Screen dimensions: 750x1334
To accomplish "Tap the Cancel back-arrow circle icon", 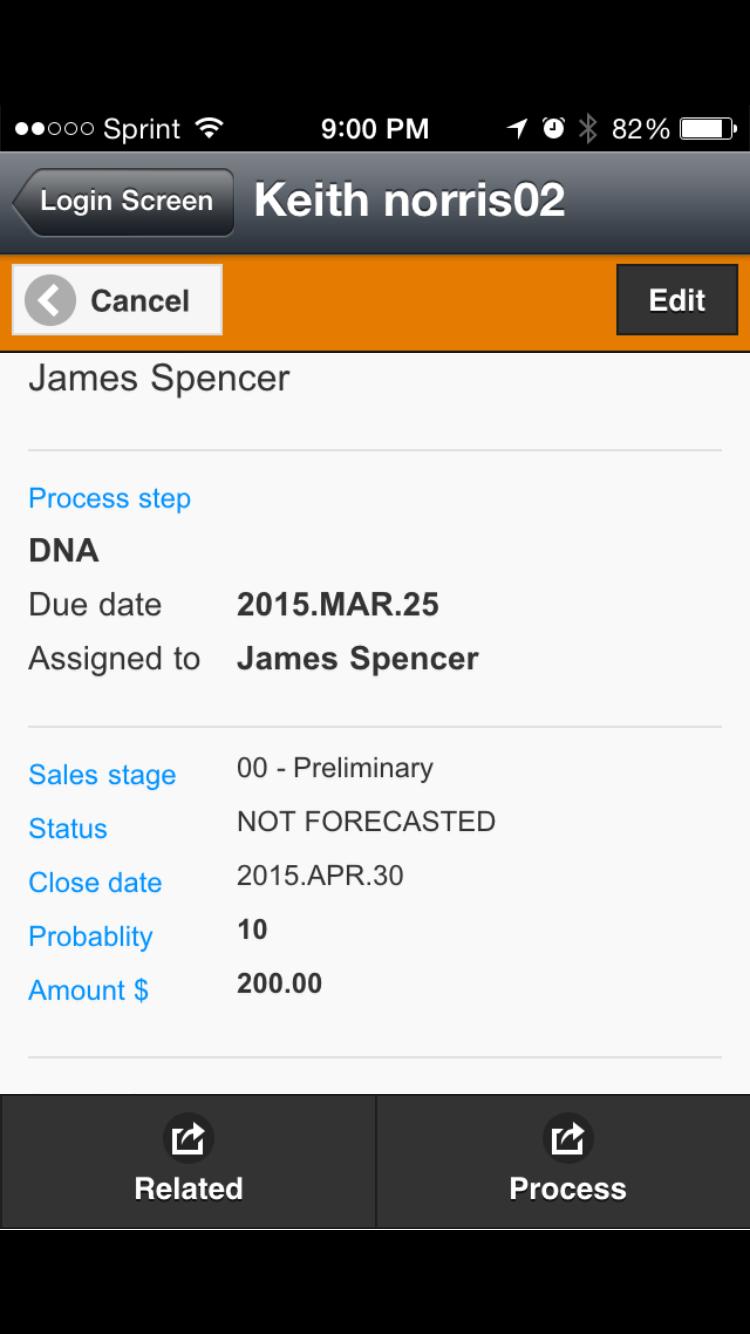I will 50,300.
